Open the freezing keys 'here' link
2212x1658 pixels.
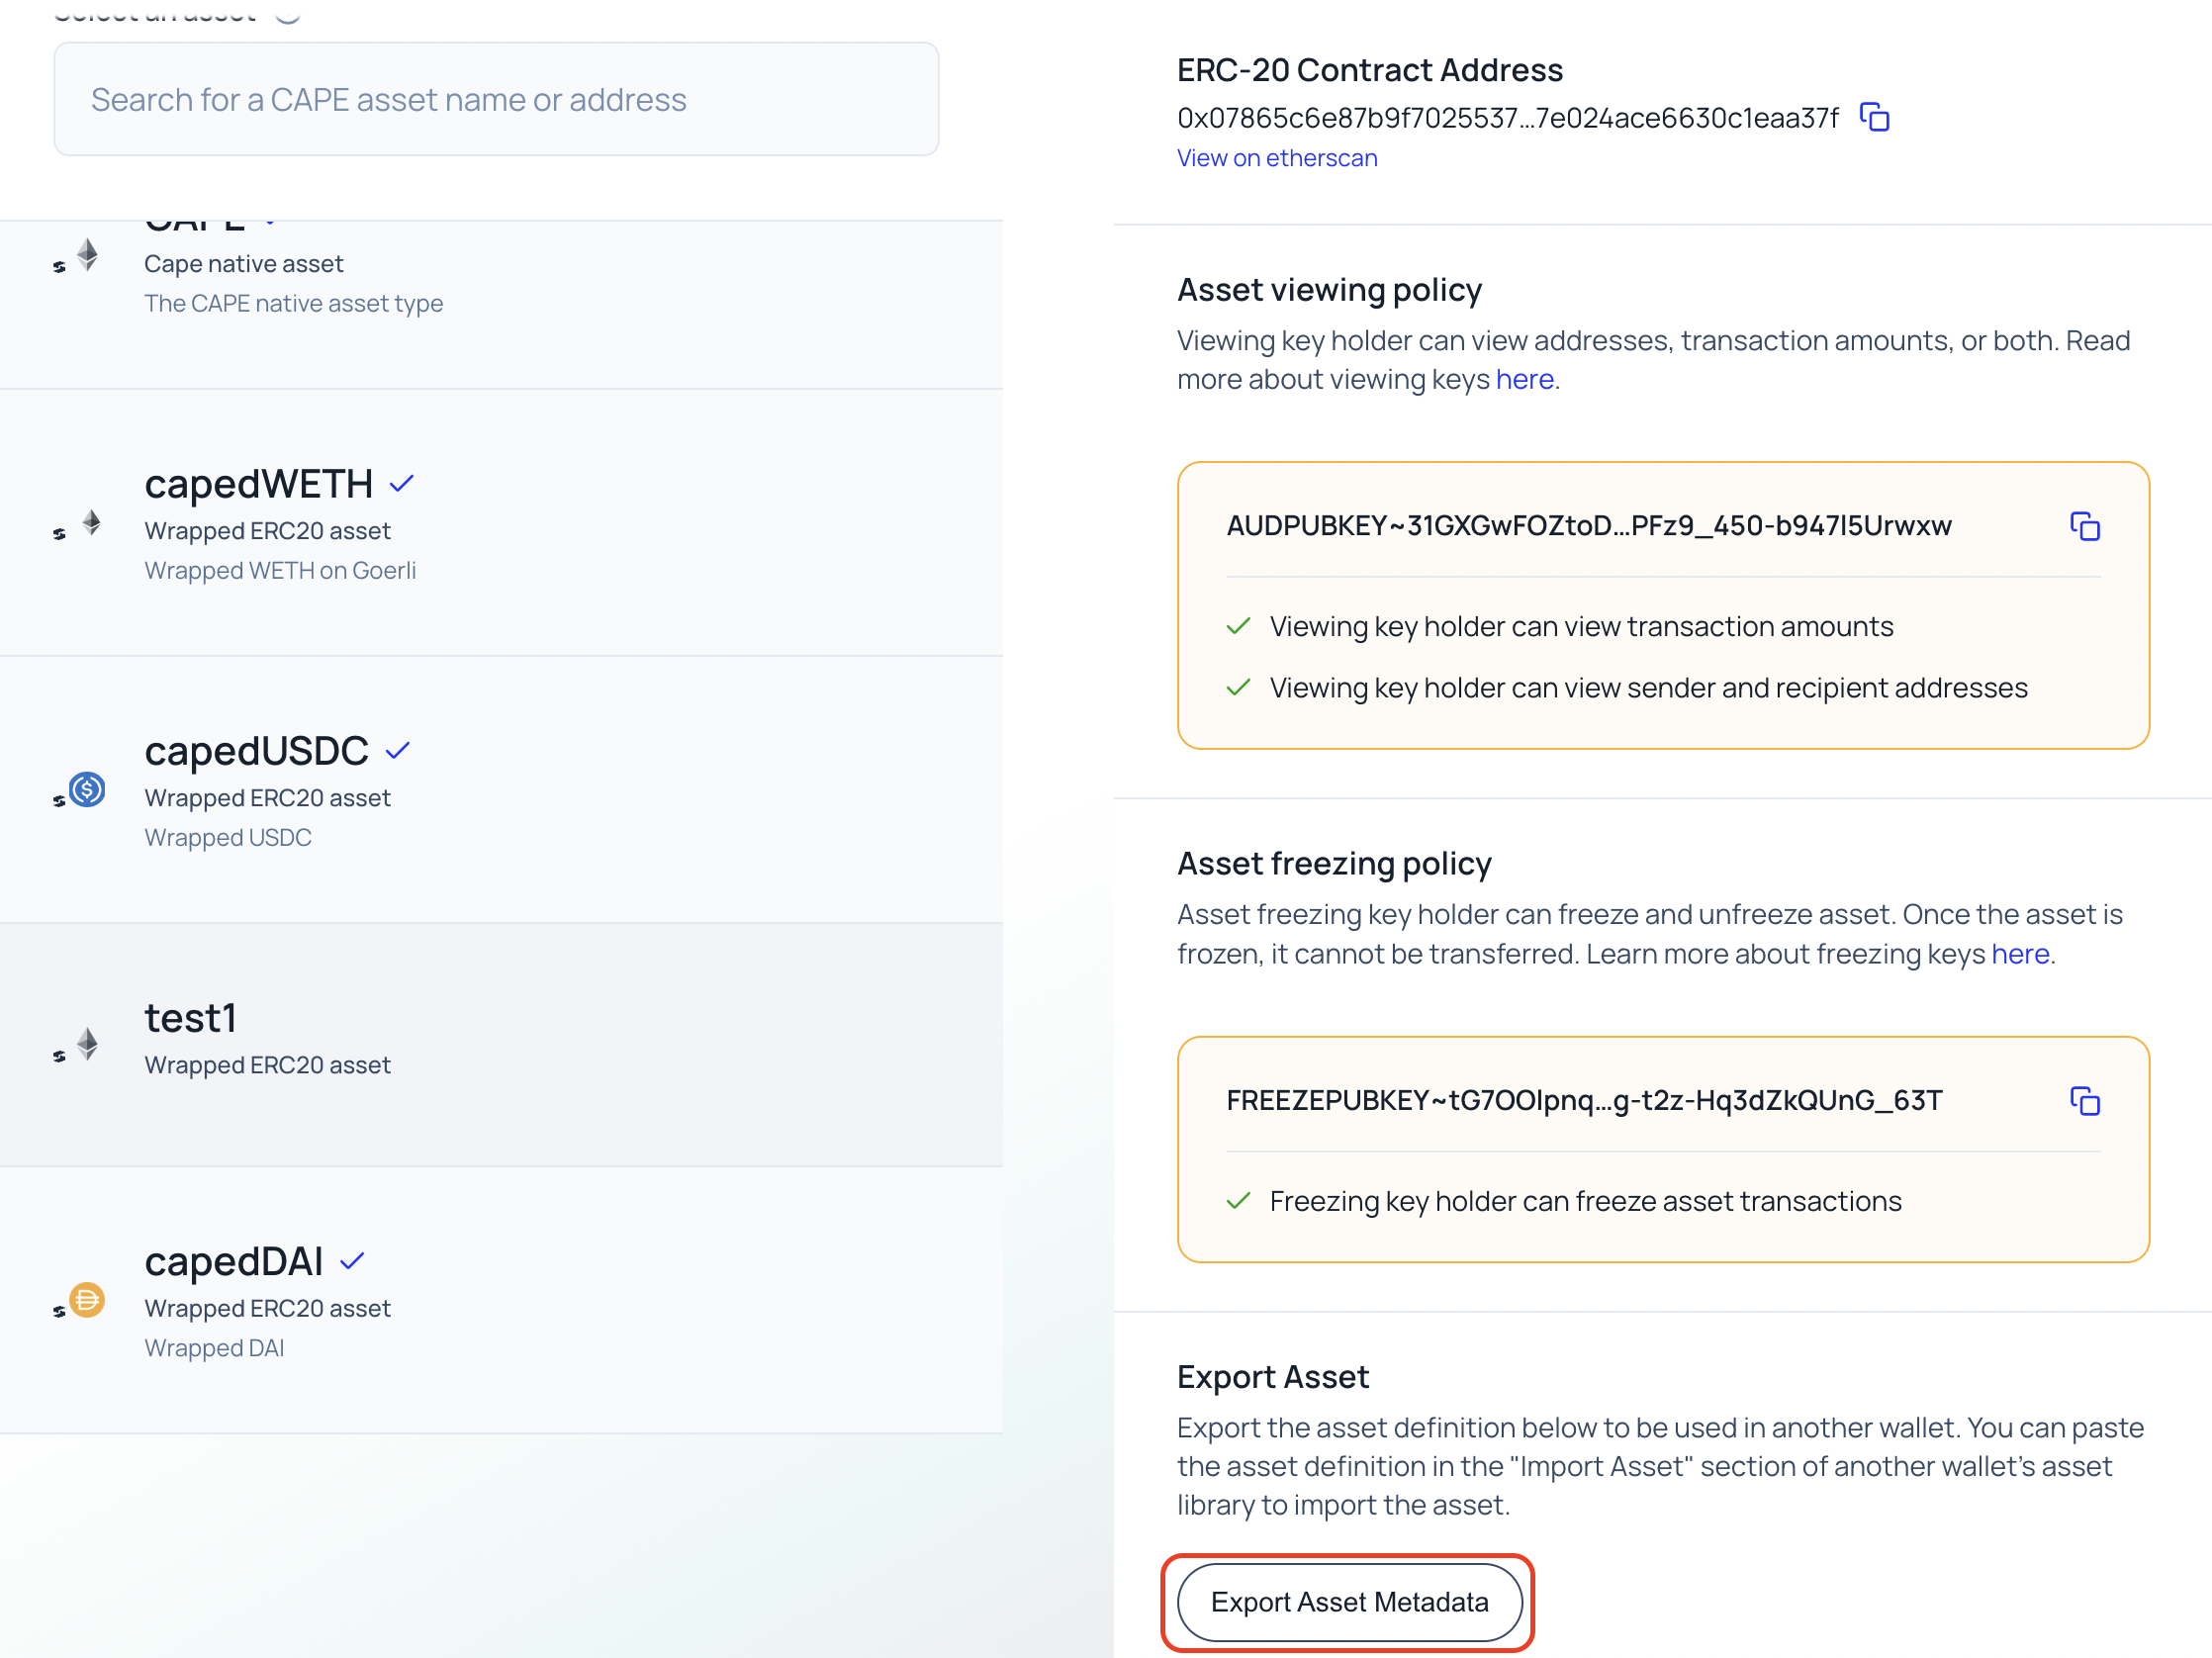2019,954
